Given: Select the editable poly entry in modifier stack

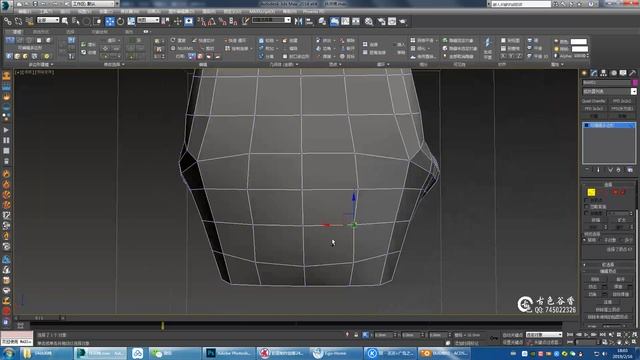Looking at the screenshot, I should coord(609,125).
